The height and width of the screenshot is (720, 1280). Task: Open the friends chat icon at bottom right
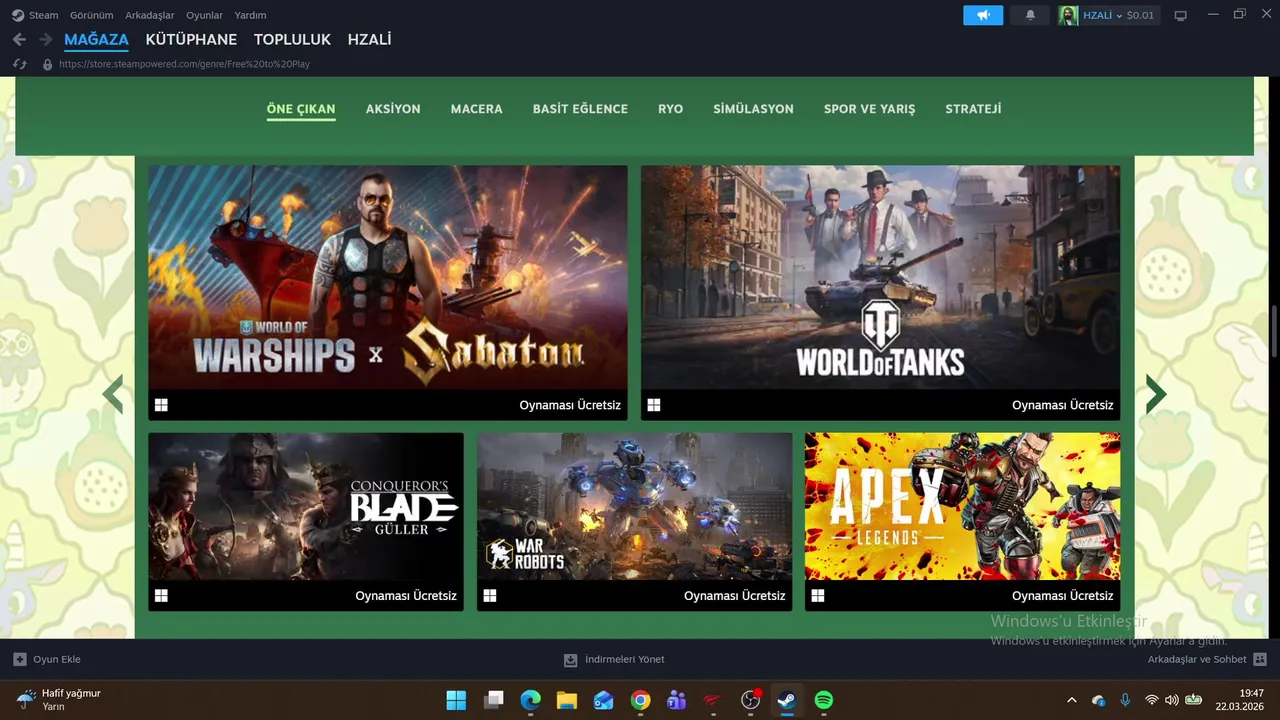[1260, 659]
